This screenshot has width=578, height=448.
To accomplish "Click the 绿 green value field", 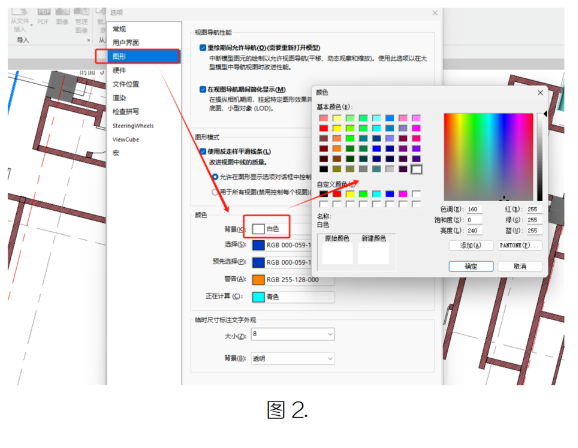I will click(x=534, y=220).
